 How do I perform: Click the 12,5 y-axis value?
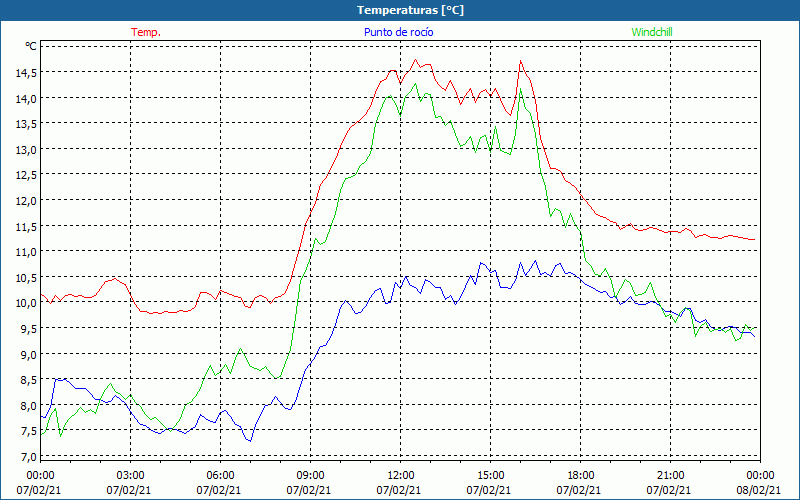tap(26, 175)
